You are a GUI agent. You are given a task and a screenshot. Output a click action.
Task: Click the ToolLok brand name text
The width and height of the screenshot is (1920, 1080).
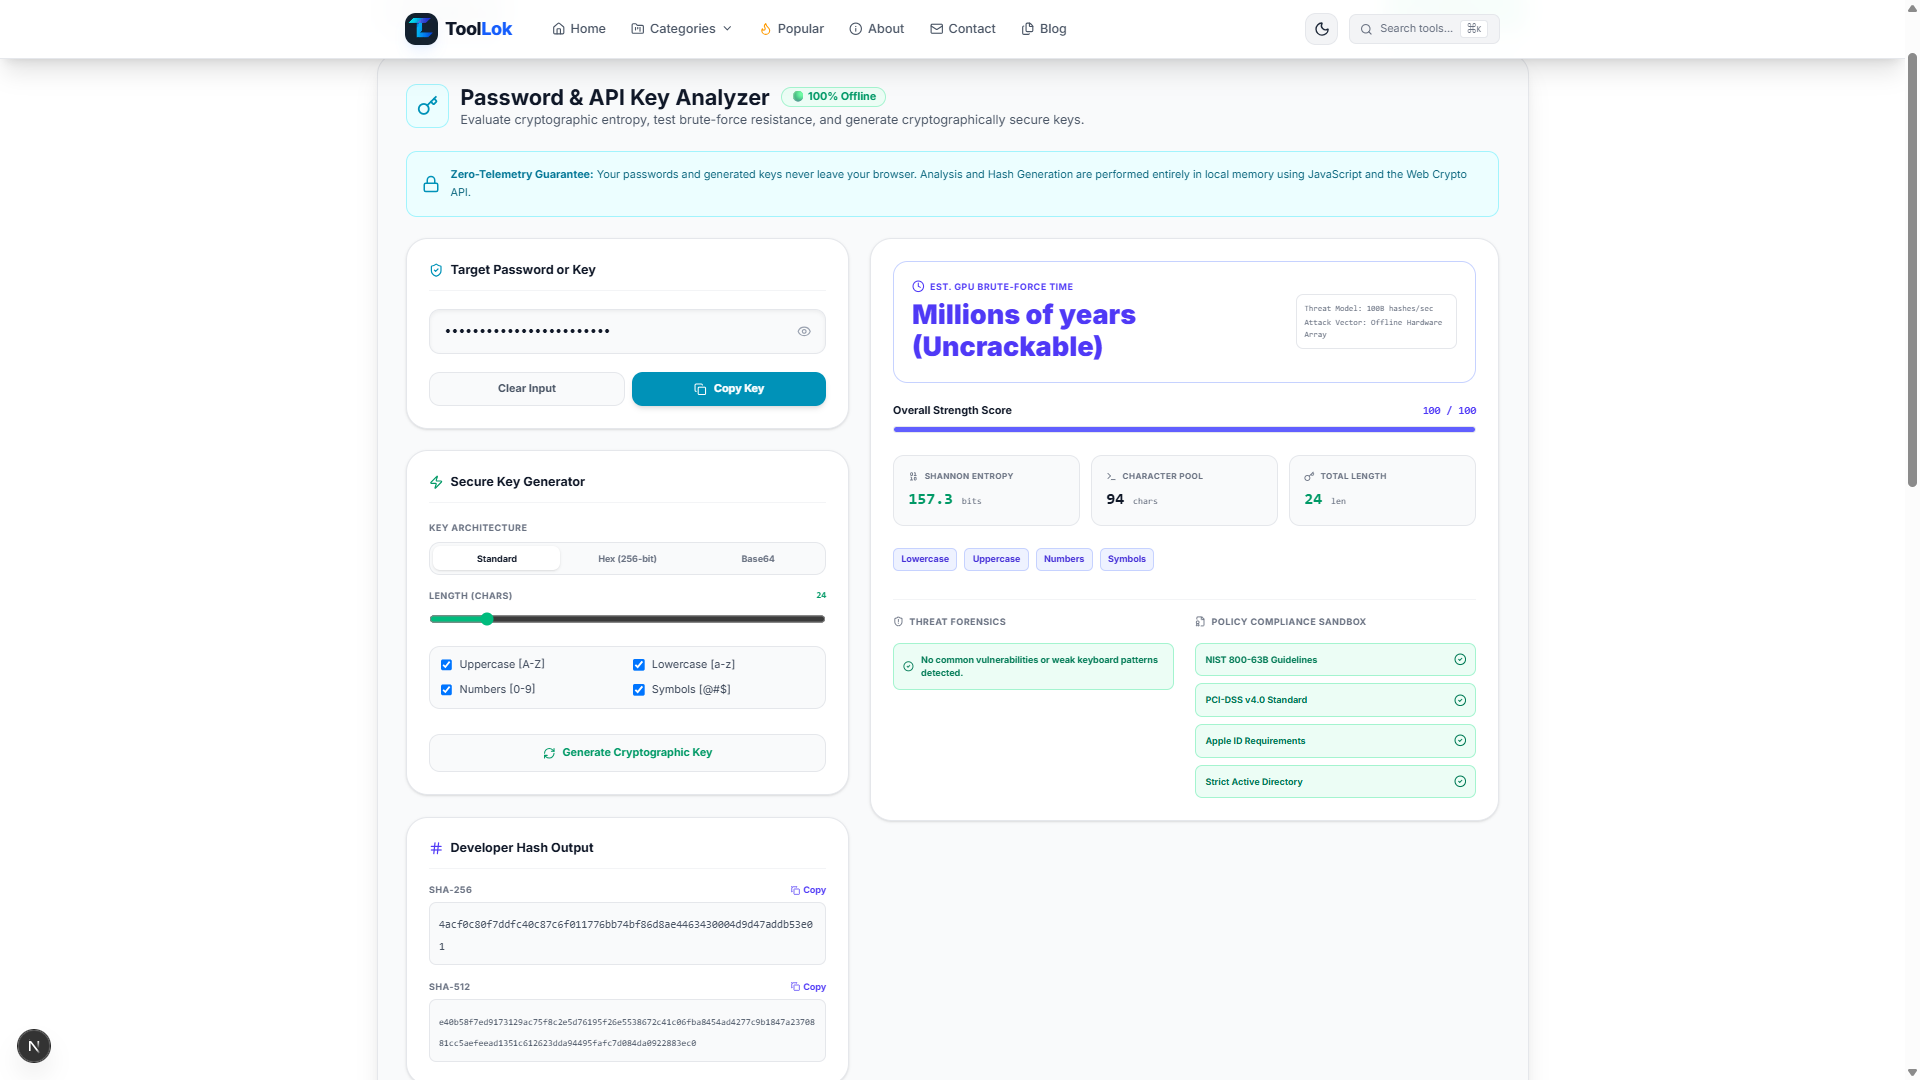(x=478, y=29)
